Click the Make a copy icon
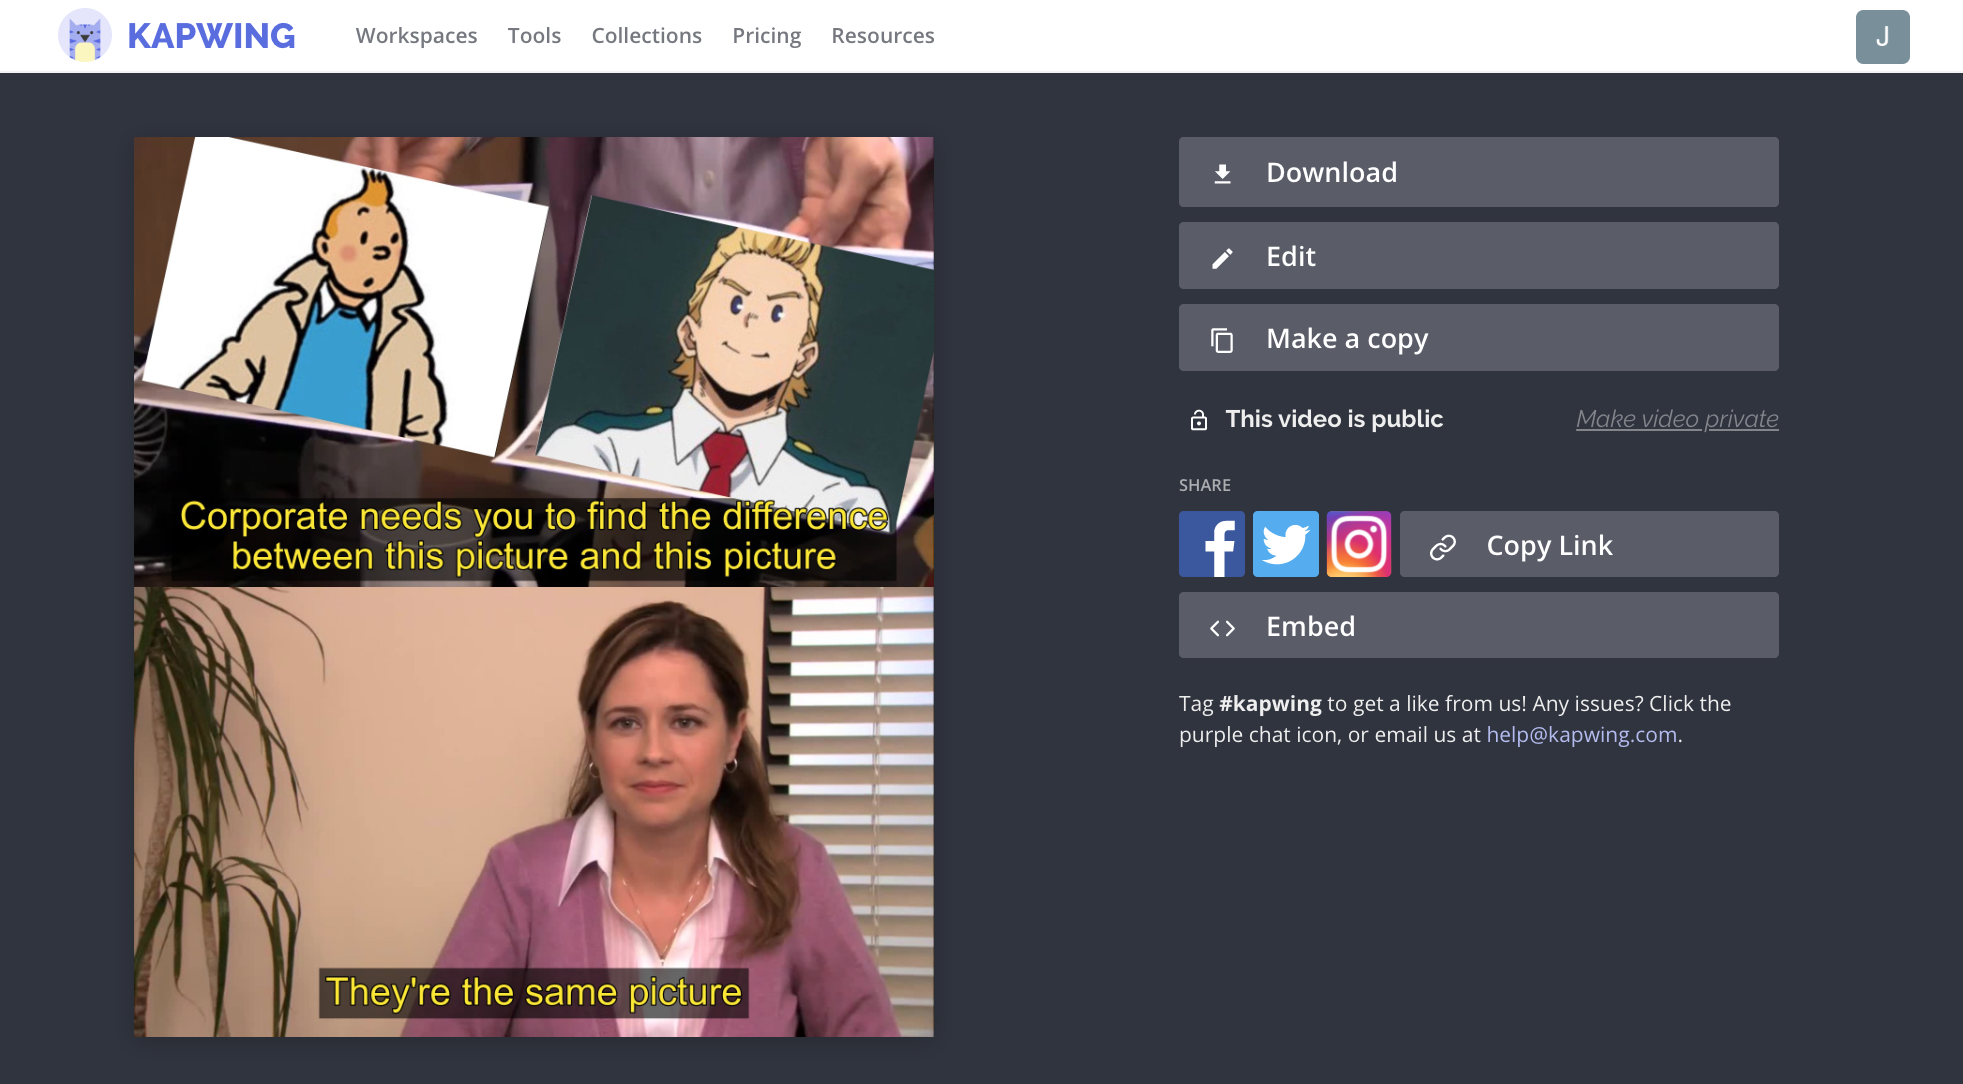 coord(1220,338)
